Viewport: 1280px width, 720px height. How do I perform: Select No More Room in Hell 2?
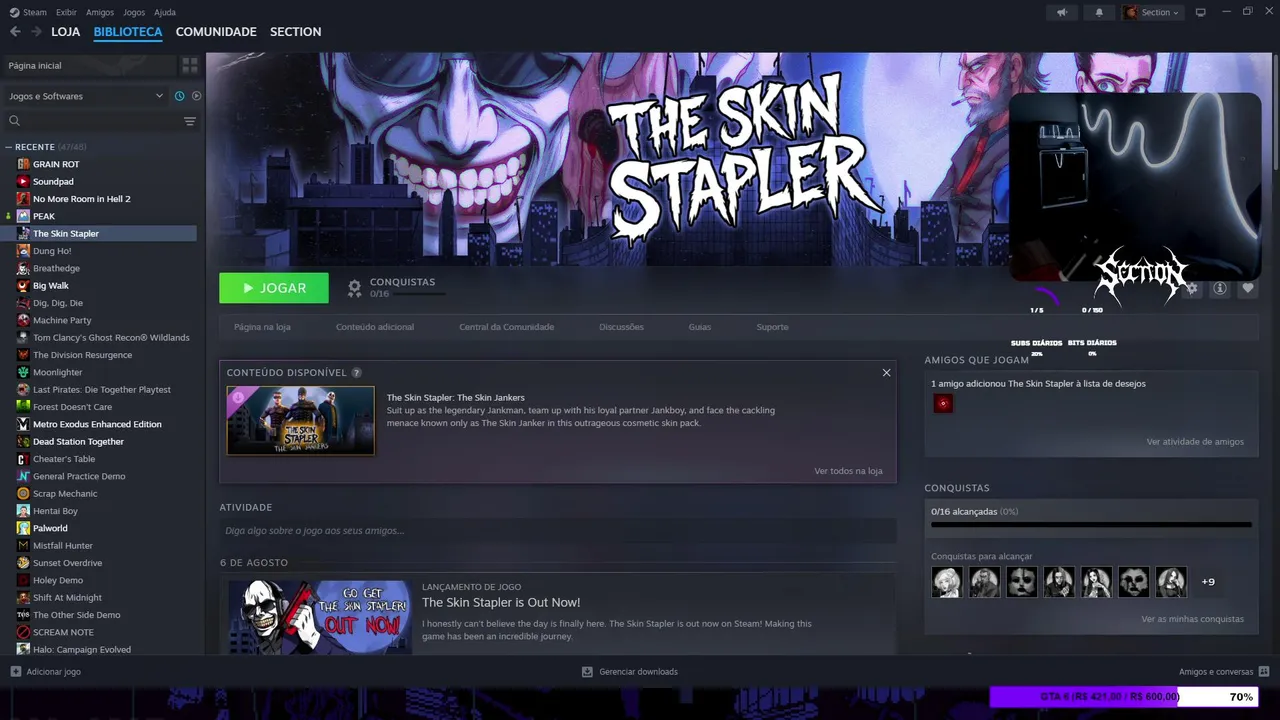81,199
